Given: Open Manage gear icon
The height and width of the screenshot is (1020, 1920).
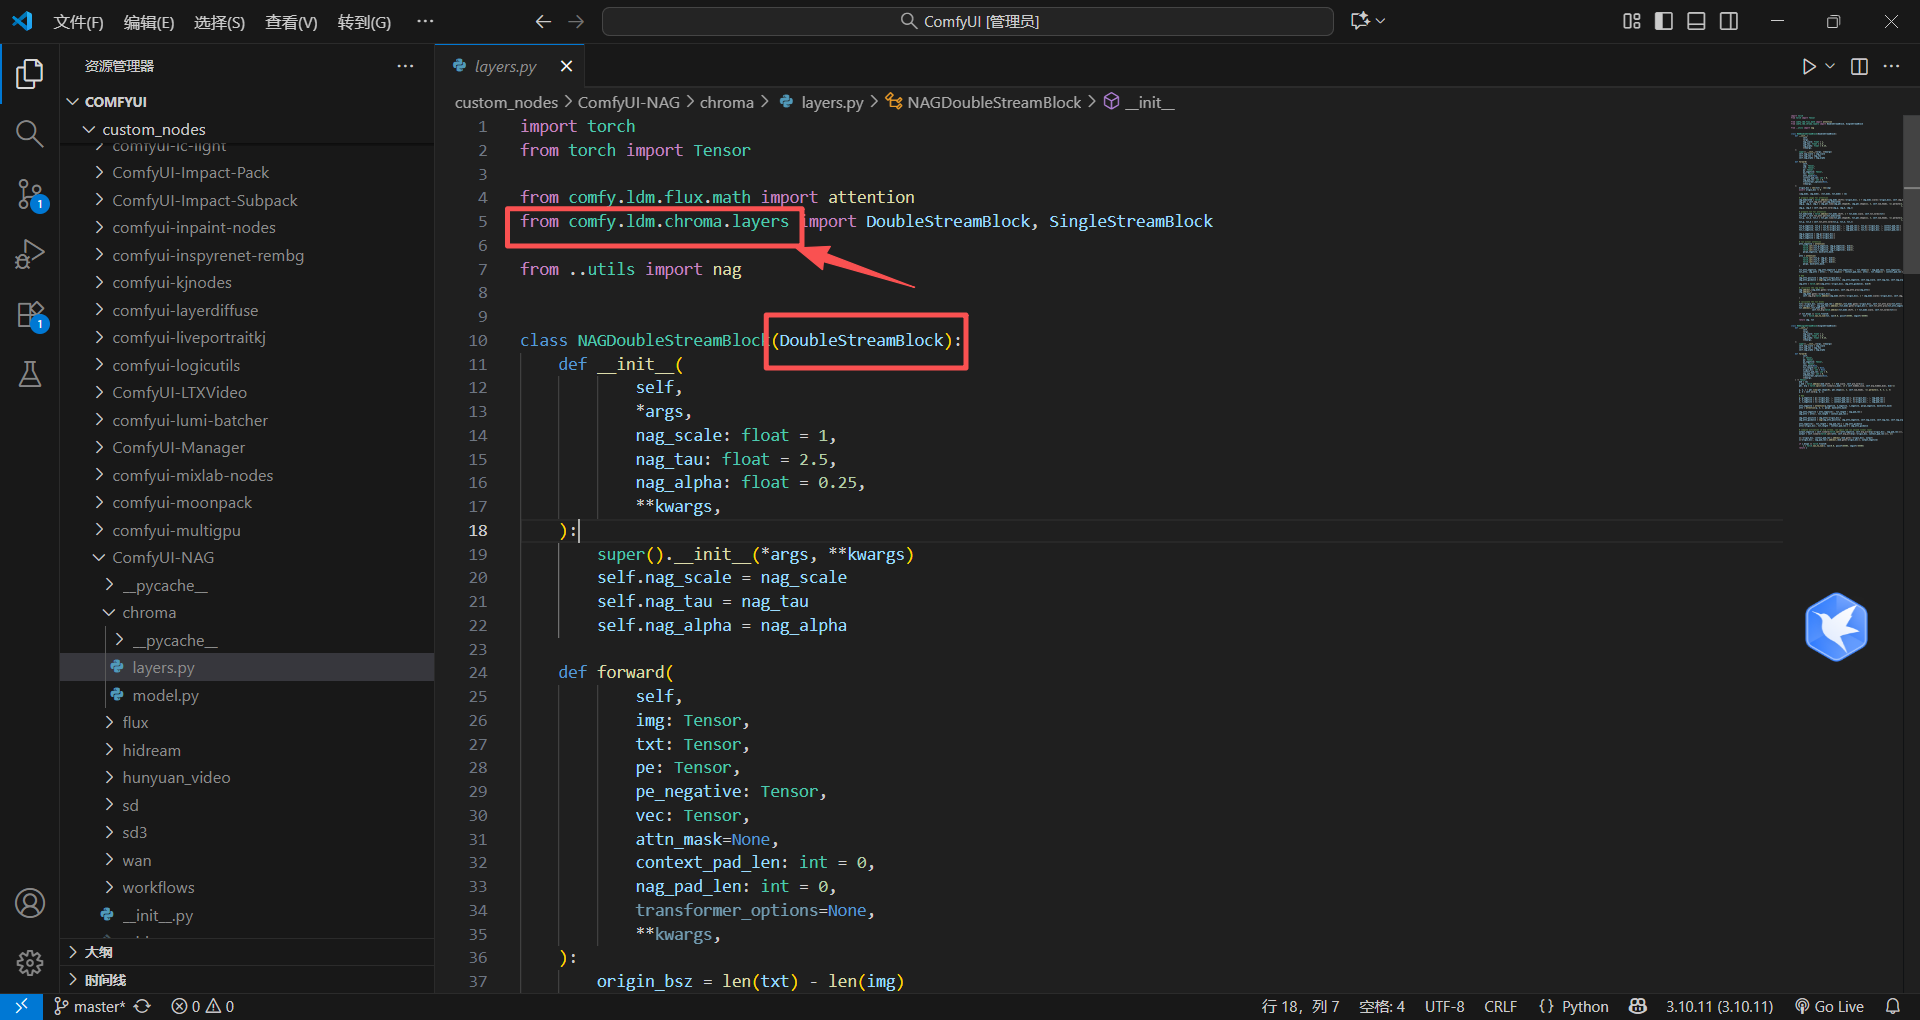Looking at the screenshot, I should click(30, 963).
